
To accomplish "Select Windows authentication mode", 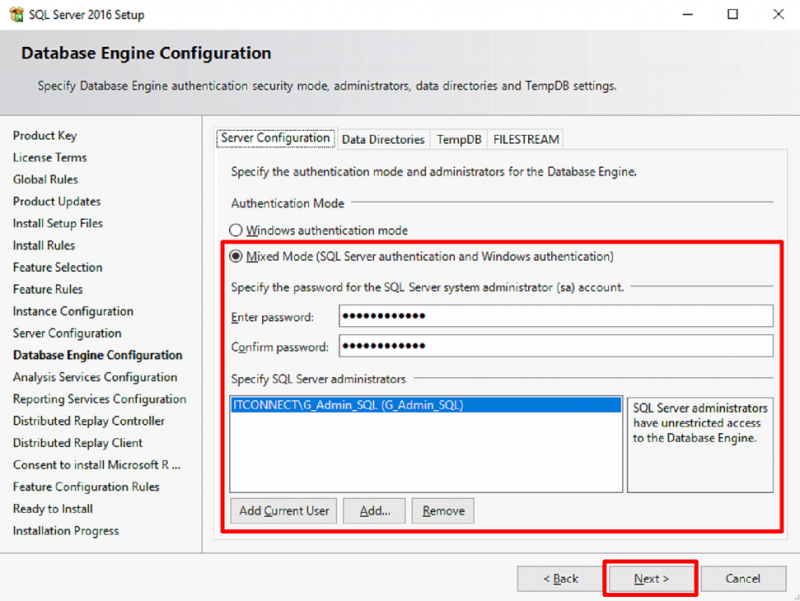I will [234, 230].
